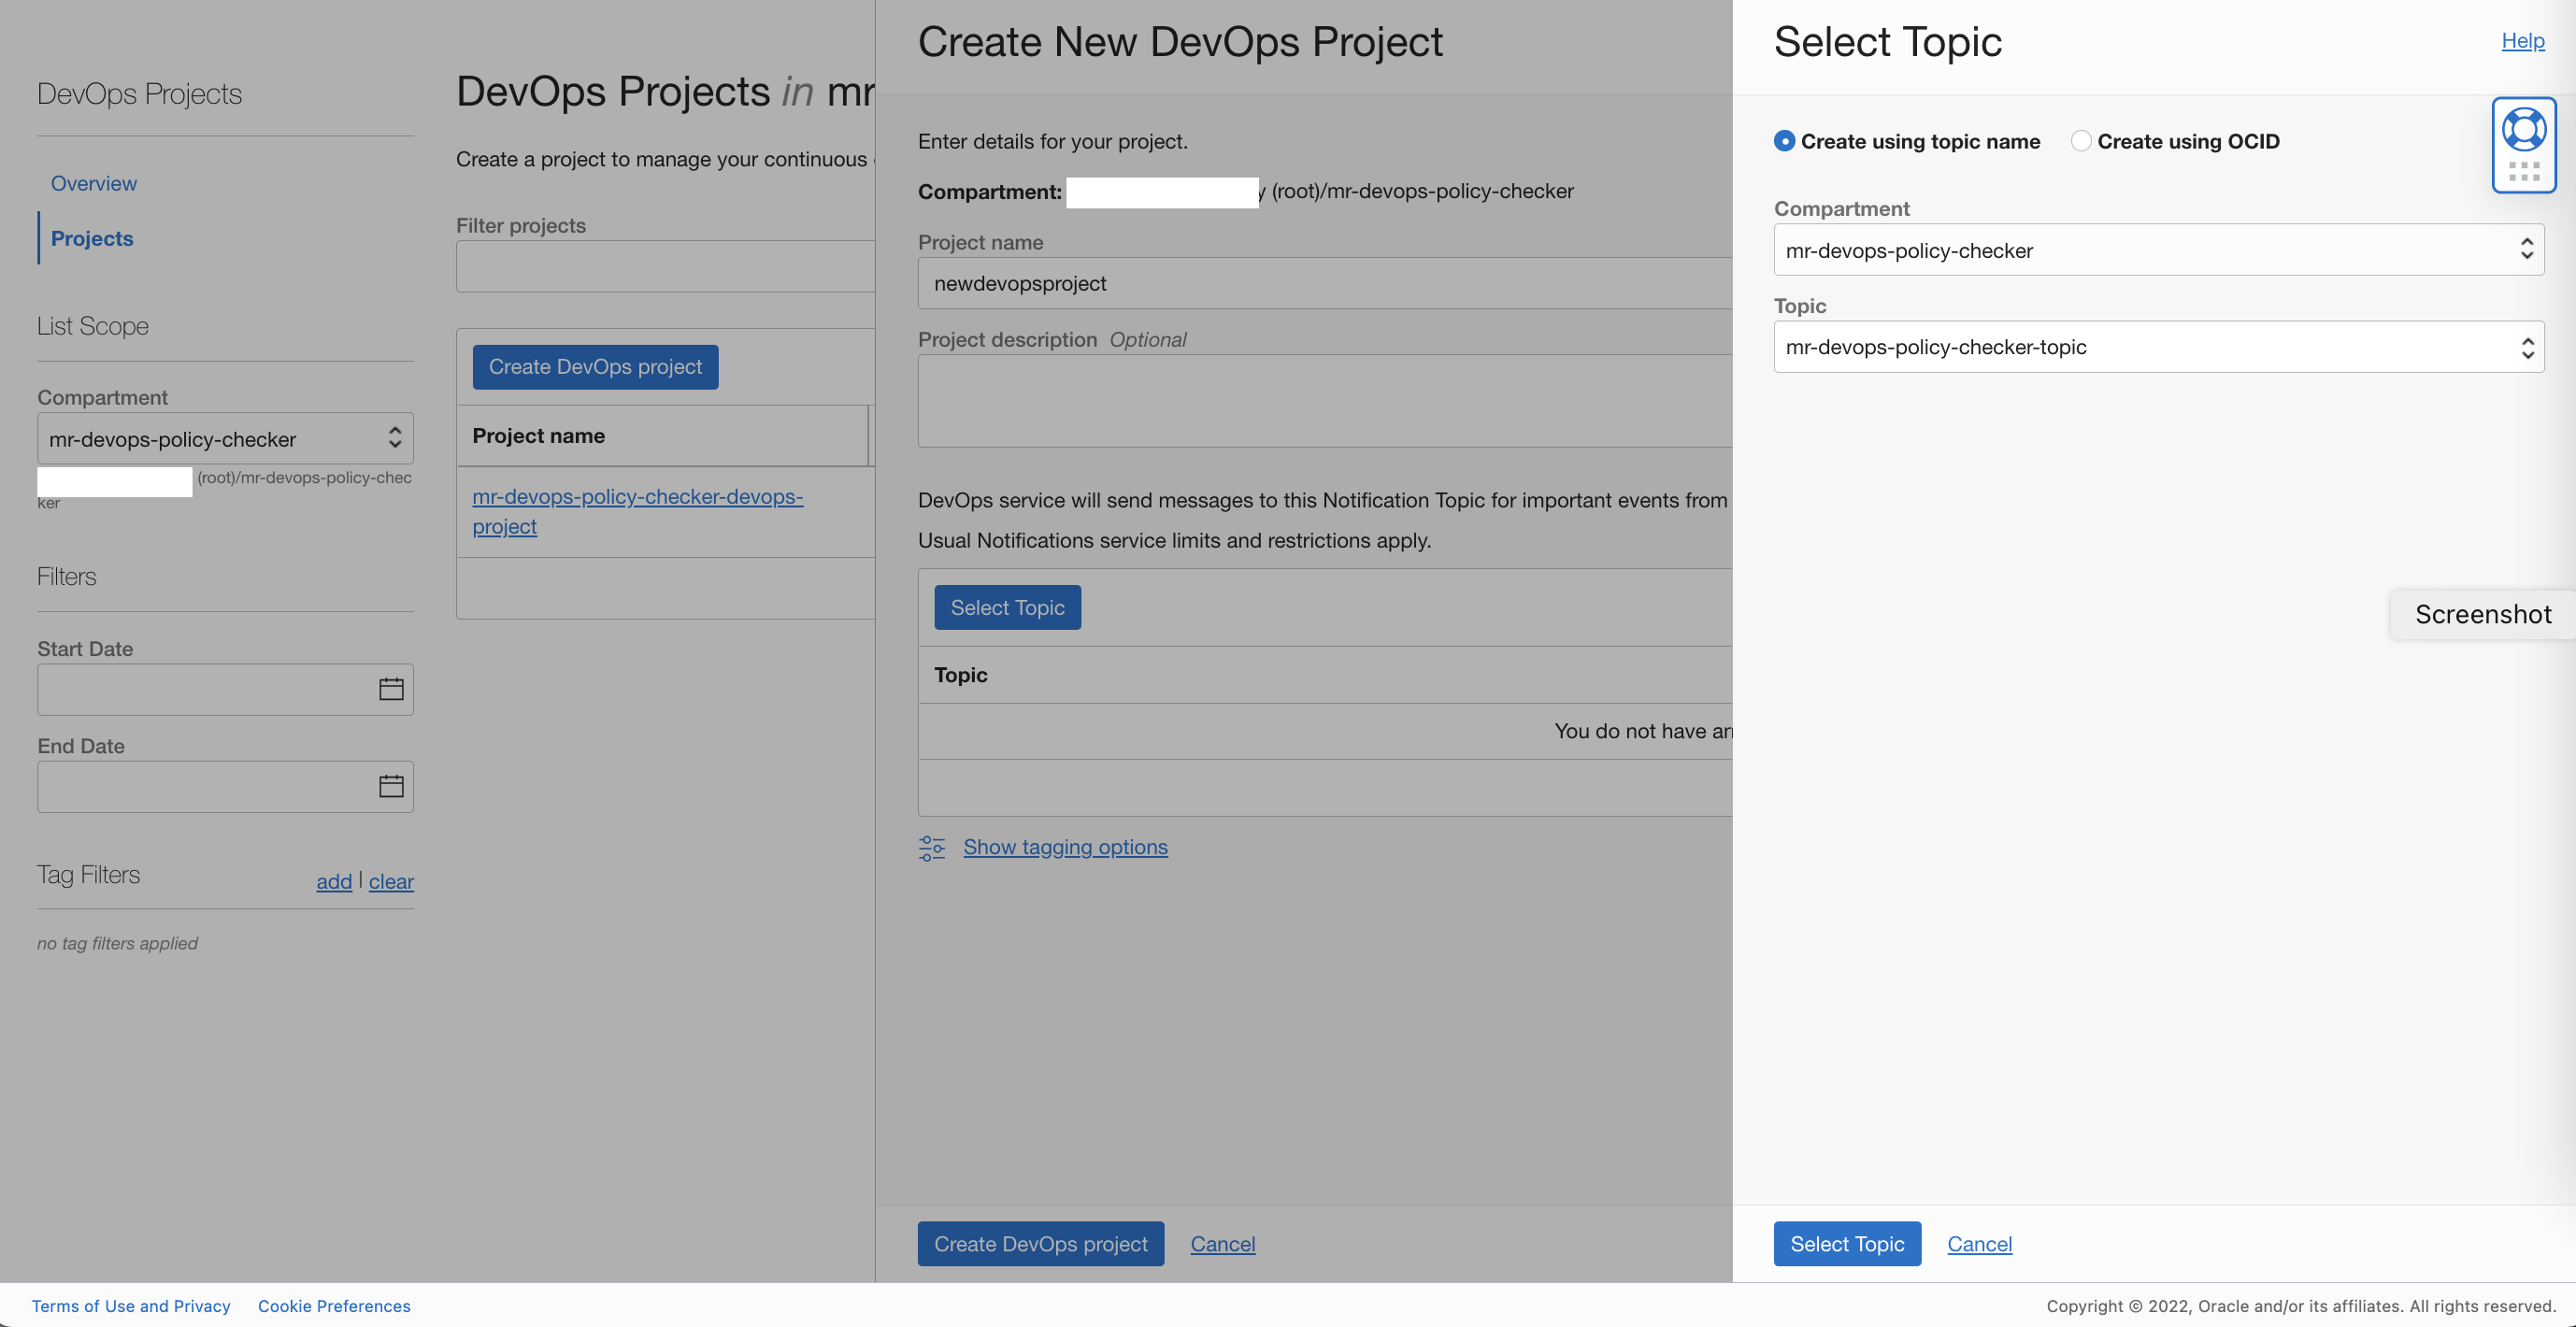Open the Compartment dropdown in Select Topic panel
The image size is (2576, 1327).
pos(2158,250)
